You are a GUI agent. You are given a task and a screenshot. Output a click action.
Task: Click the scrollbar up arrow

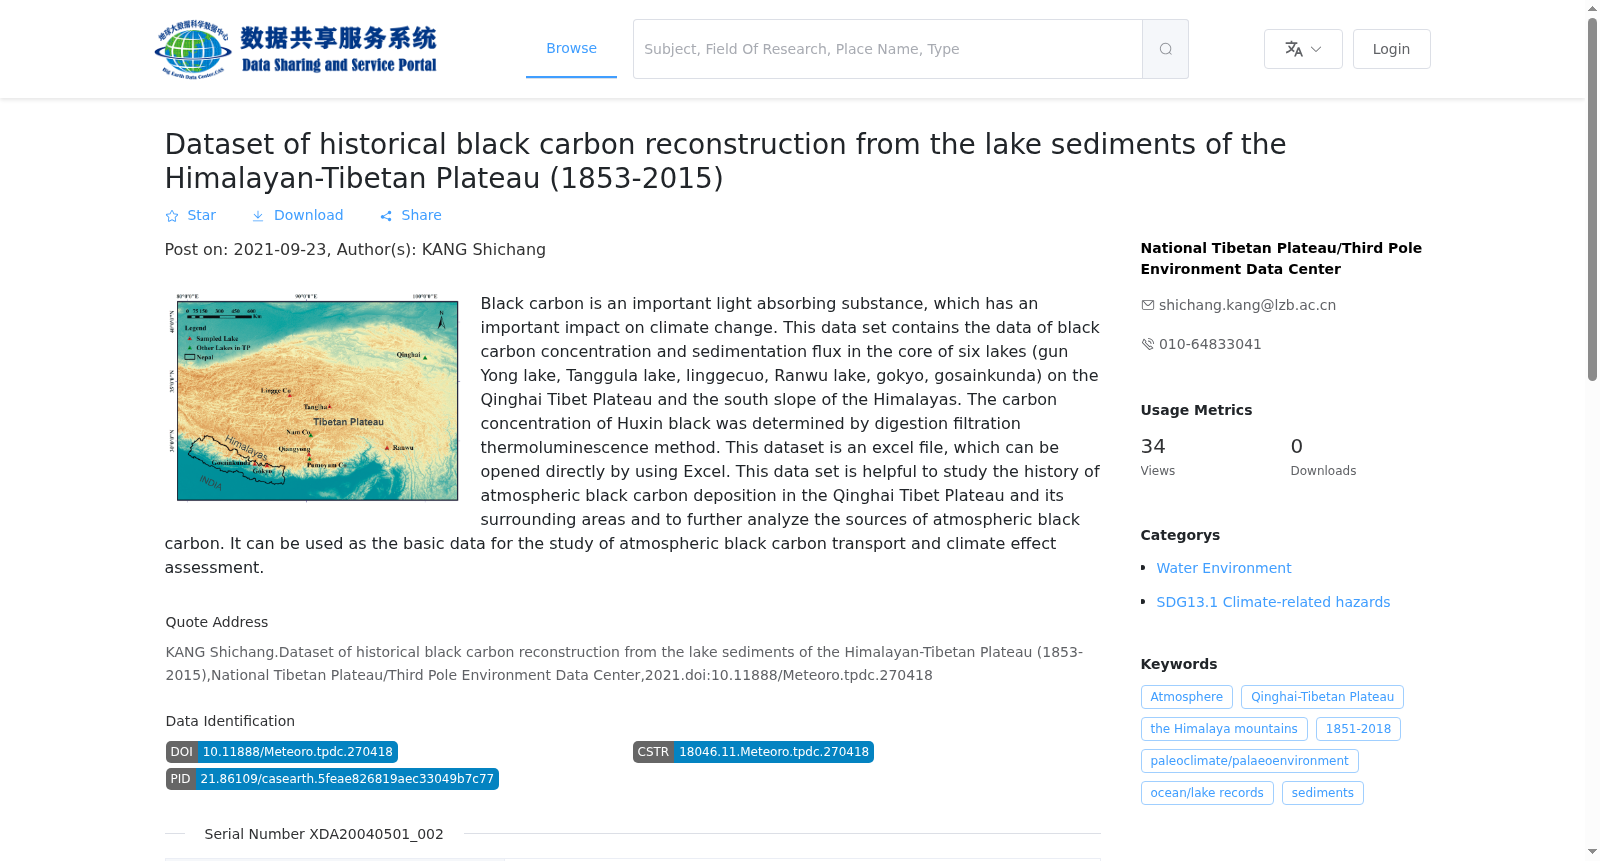pos(1593,8)
